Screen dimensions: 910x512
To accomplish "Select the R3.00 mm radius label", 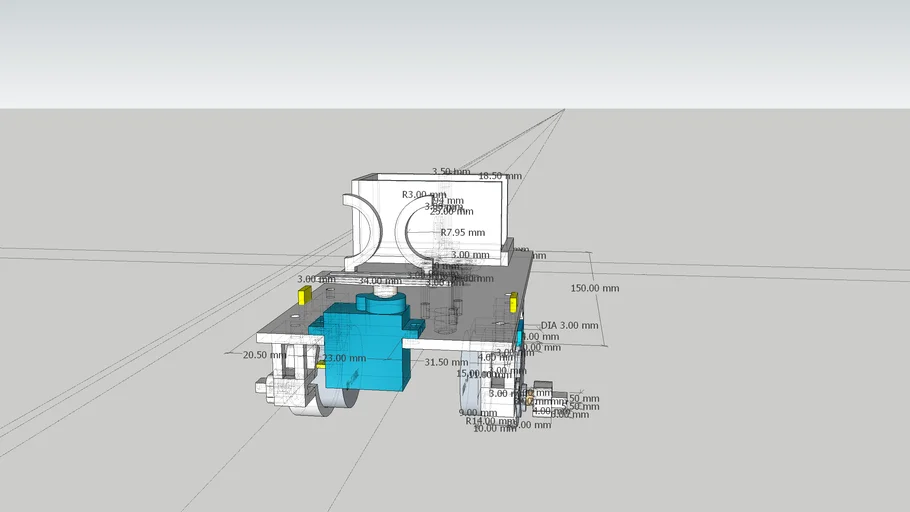I will [x=424, y=194].
